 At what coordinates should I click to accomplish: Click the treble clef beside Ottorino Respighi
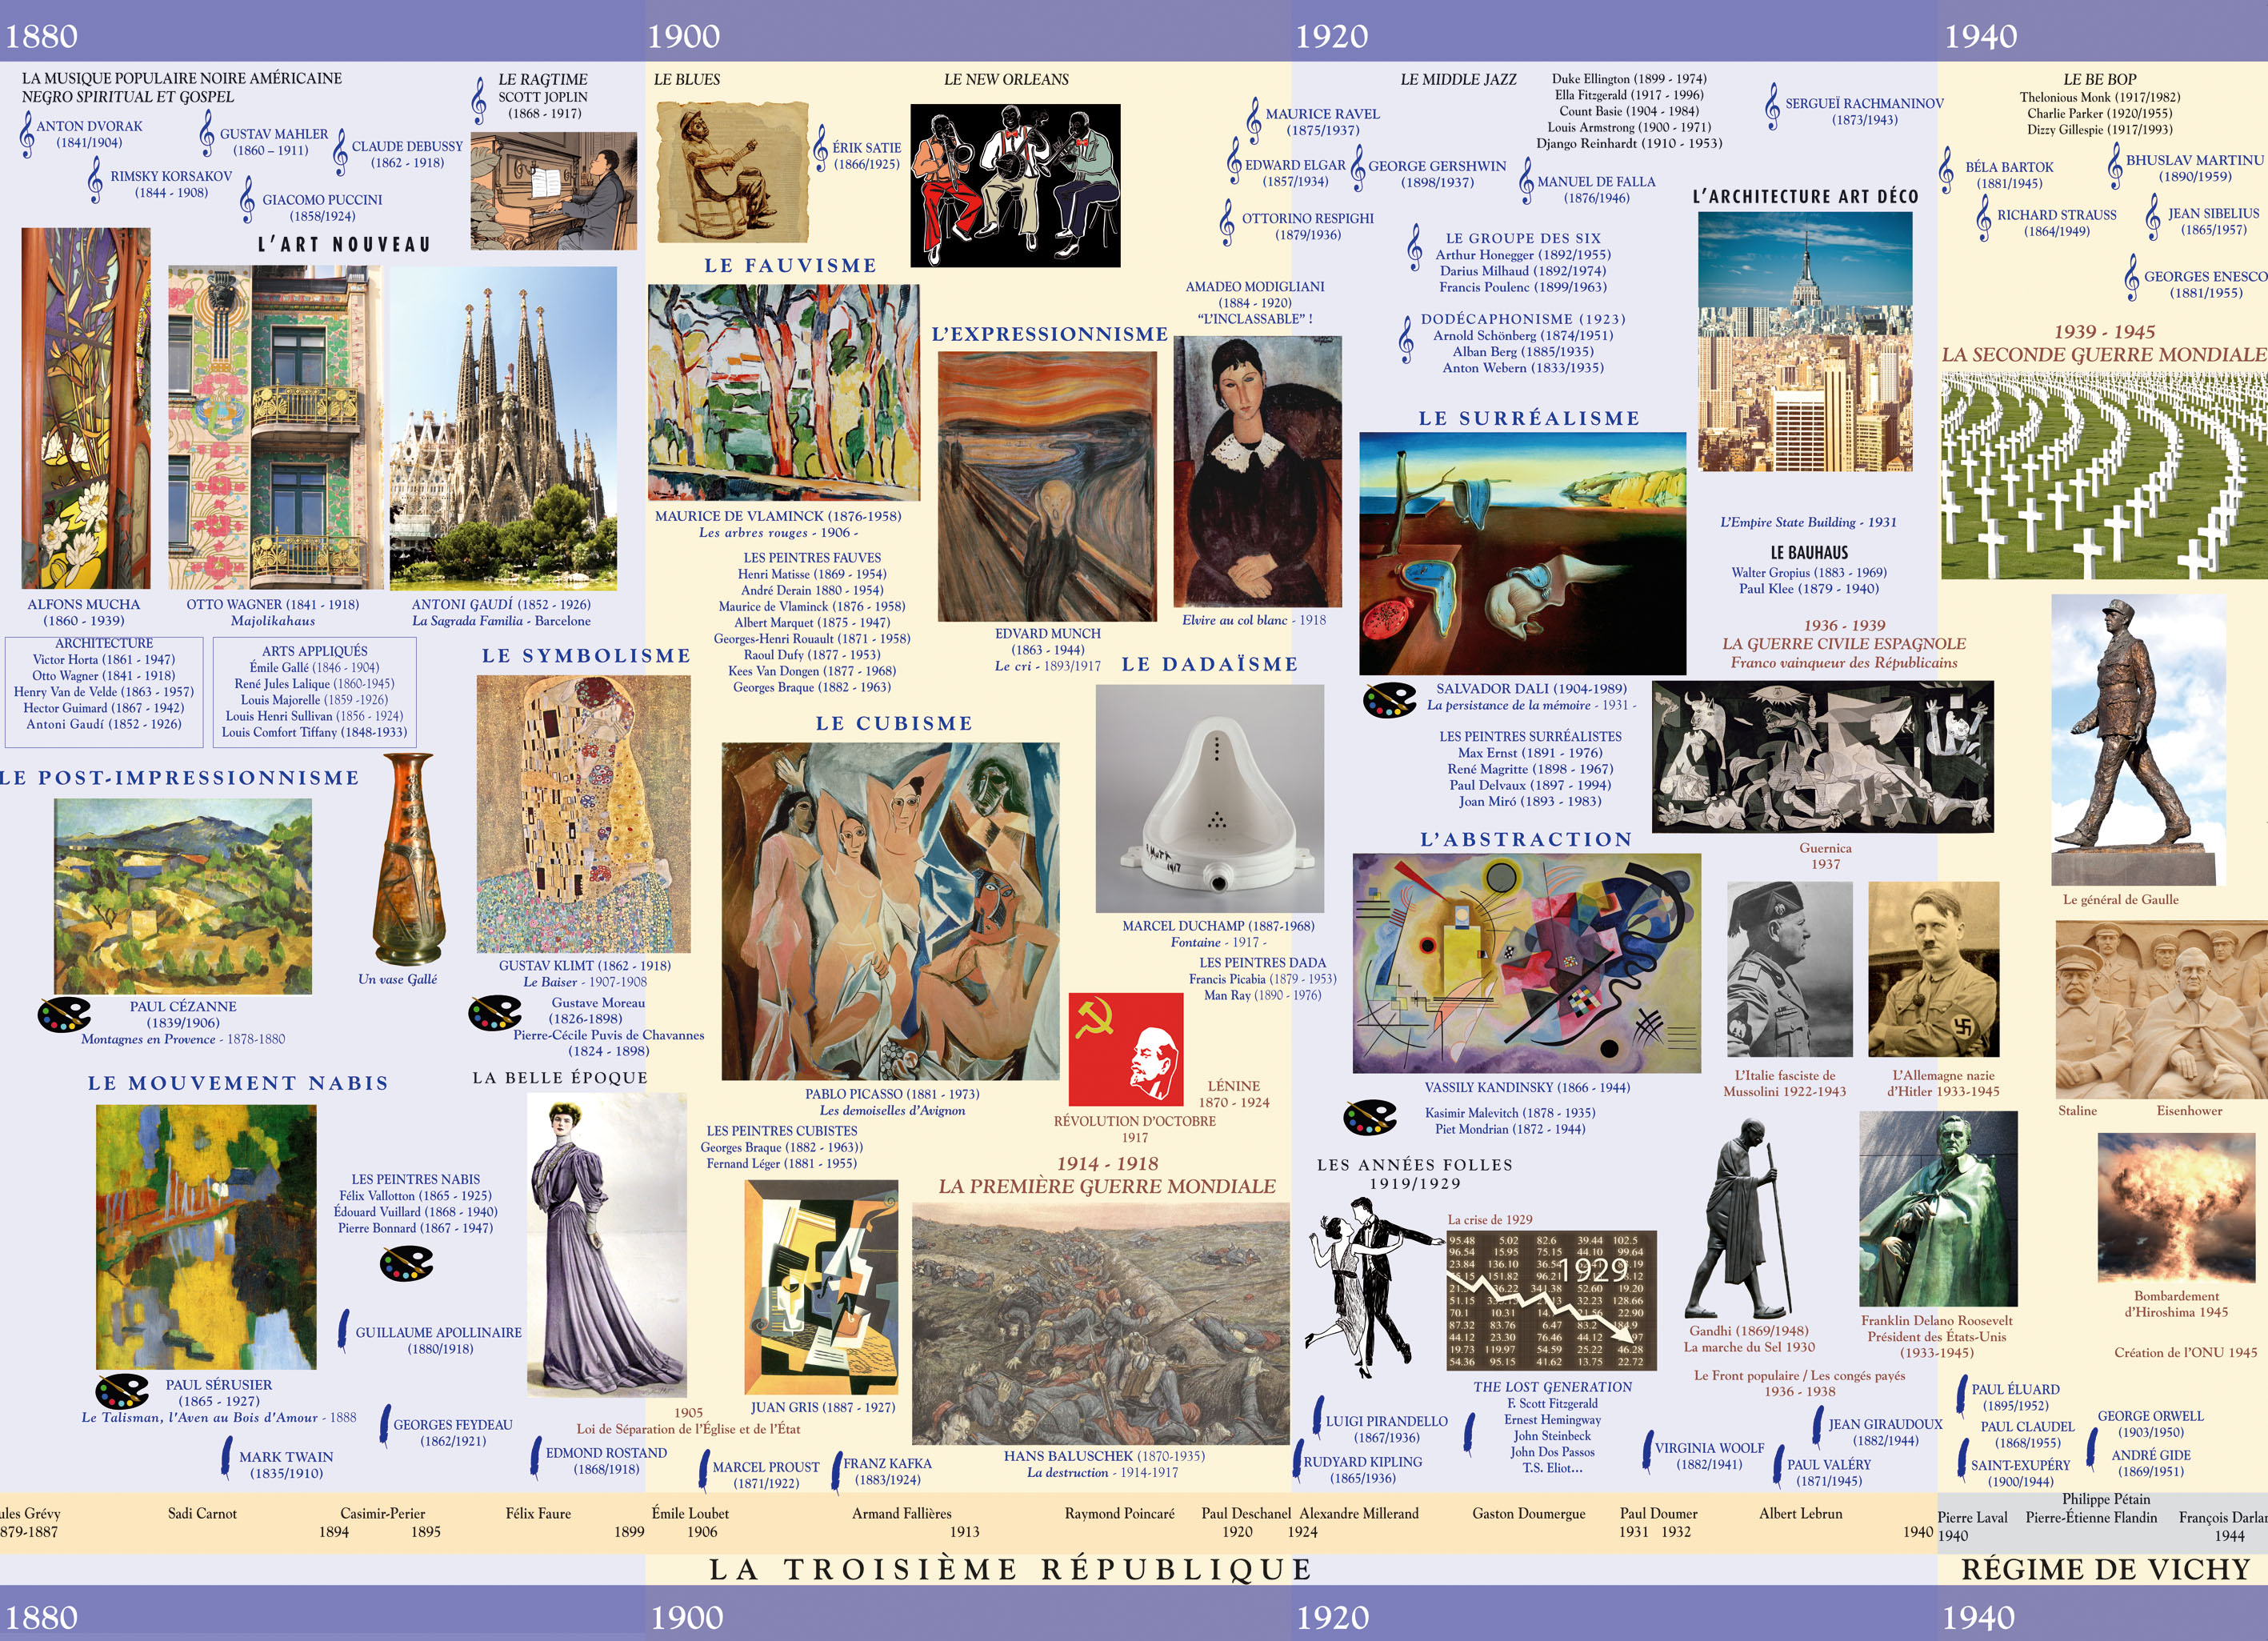click(1227, 222)
